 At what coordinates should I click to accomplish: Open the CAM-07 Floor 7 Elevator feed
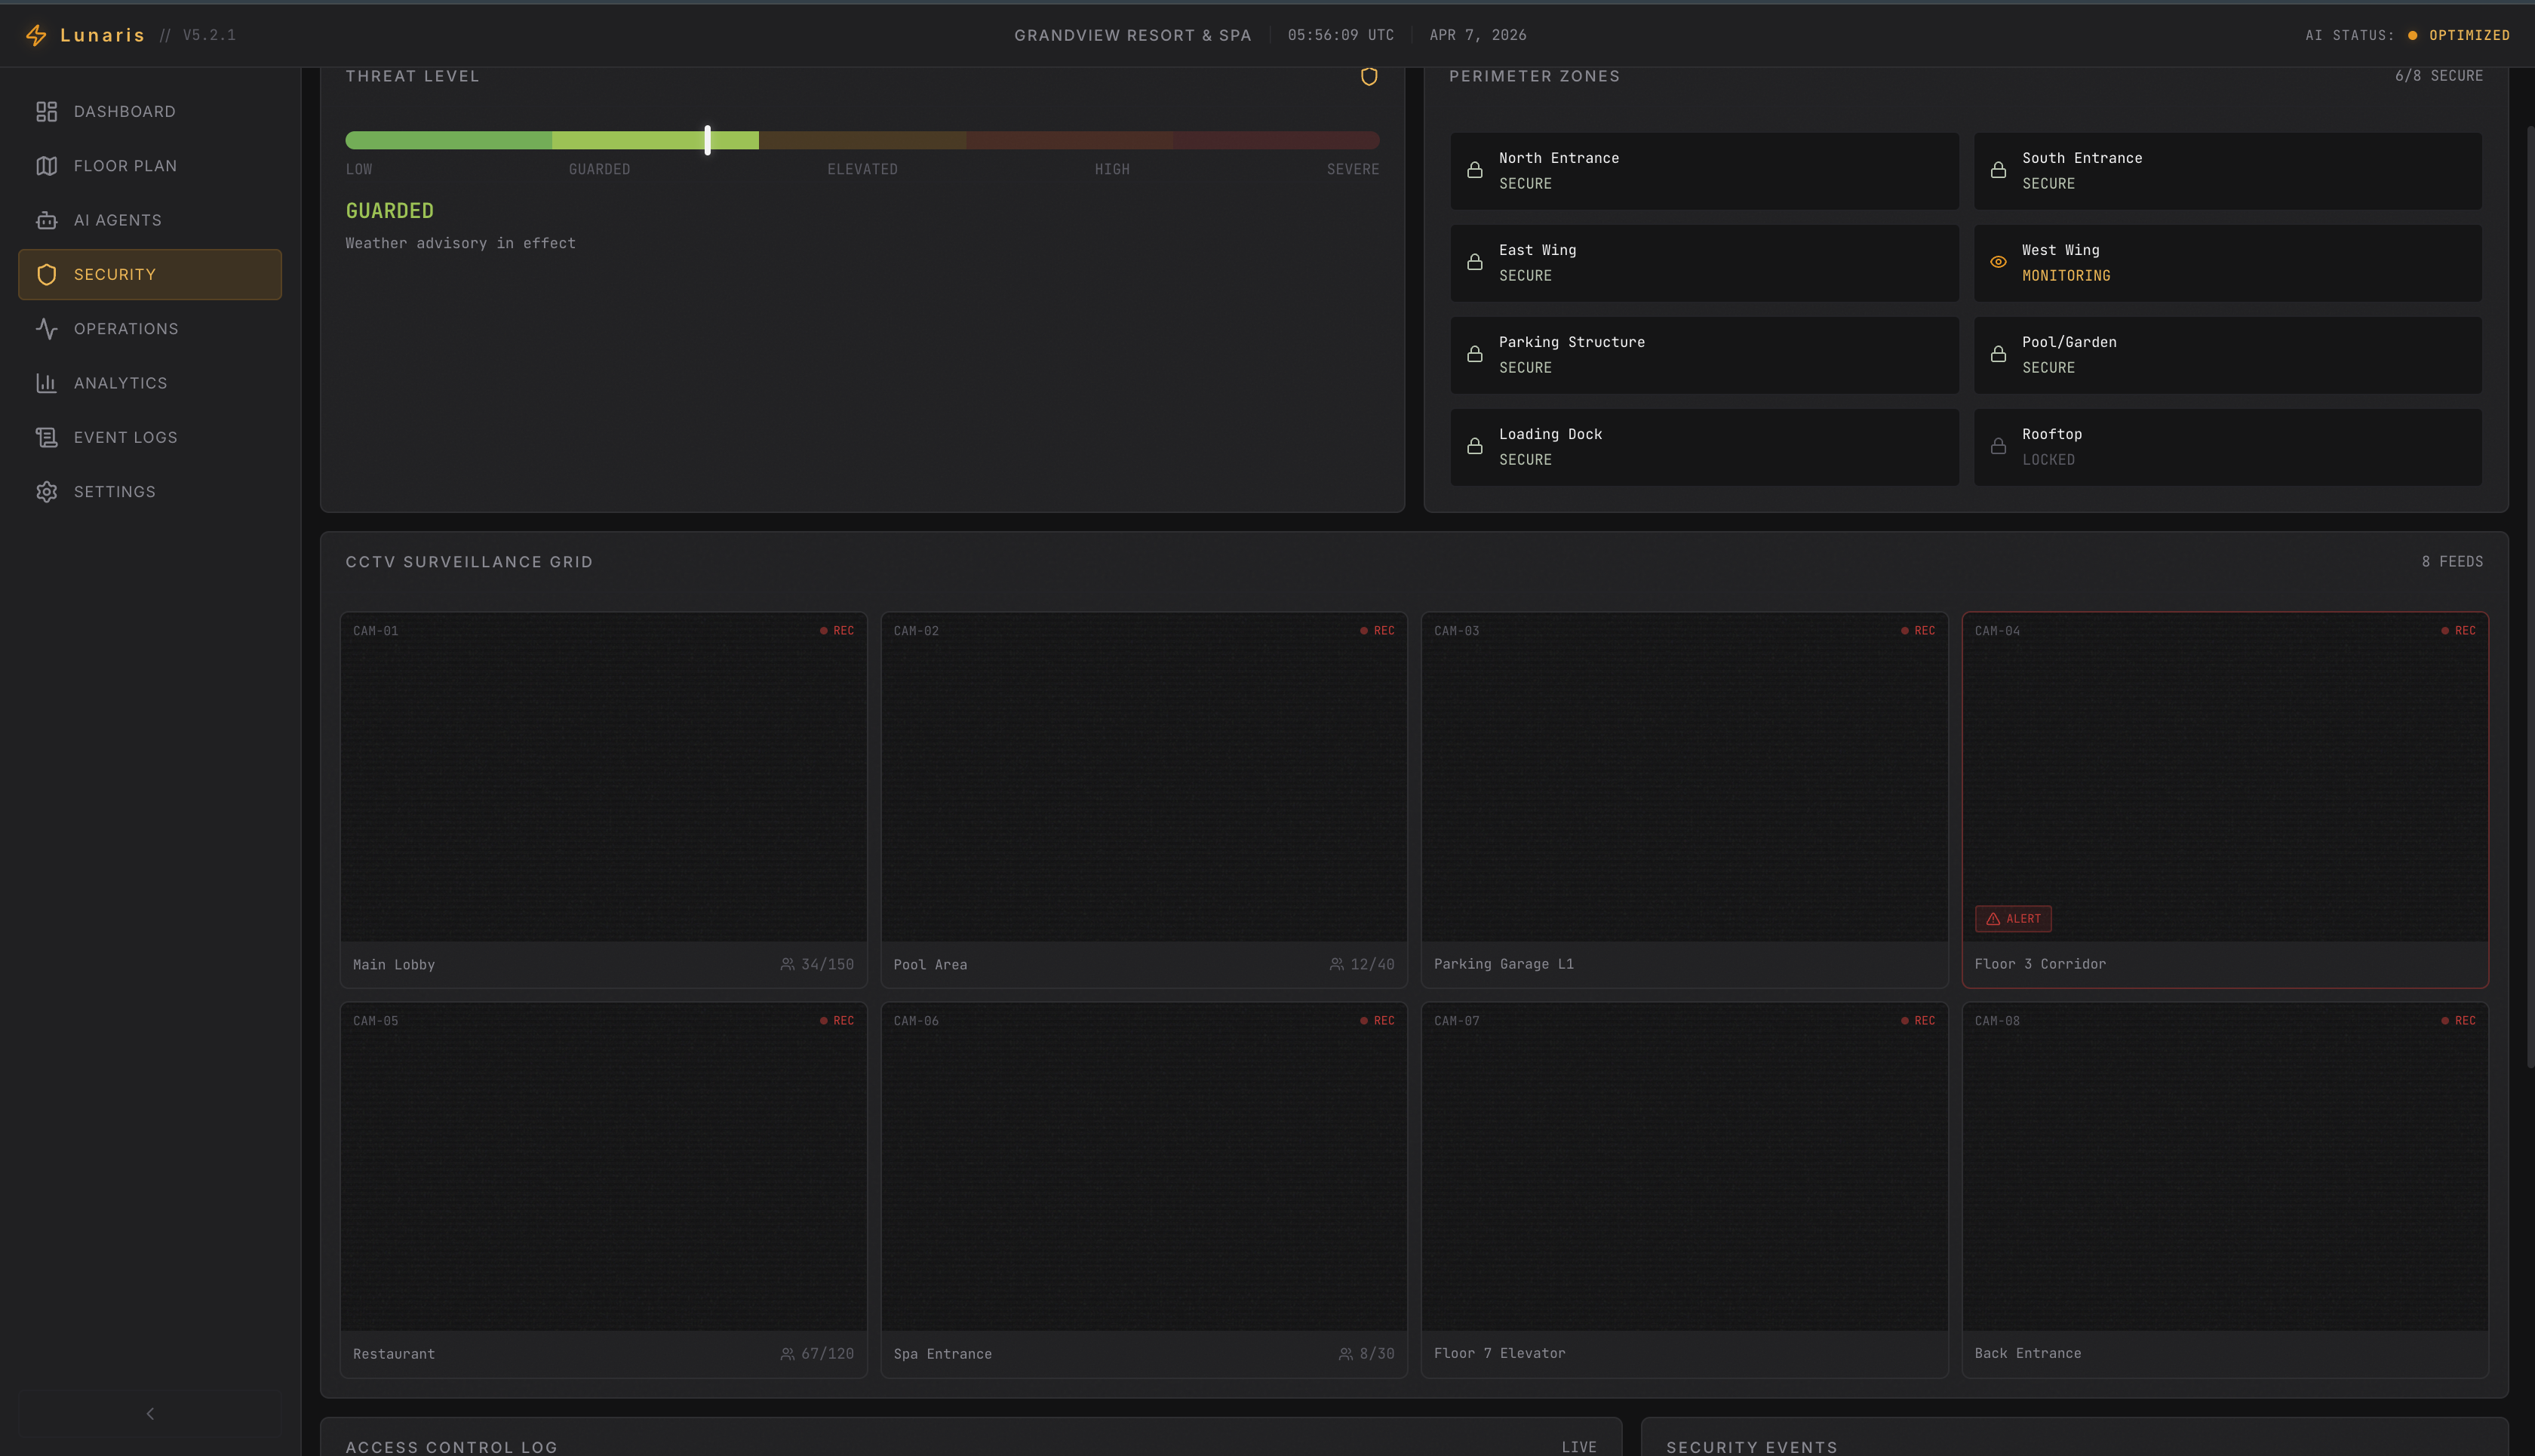pyautogui.click(x=1683, y=1167)
